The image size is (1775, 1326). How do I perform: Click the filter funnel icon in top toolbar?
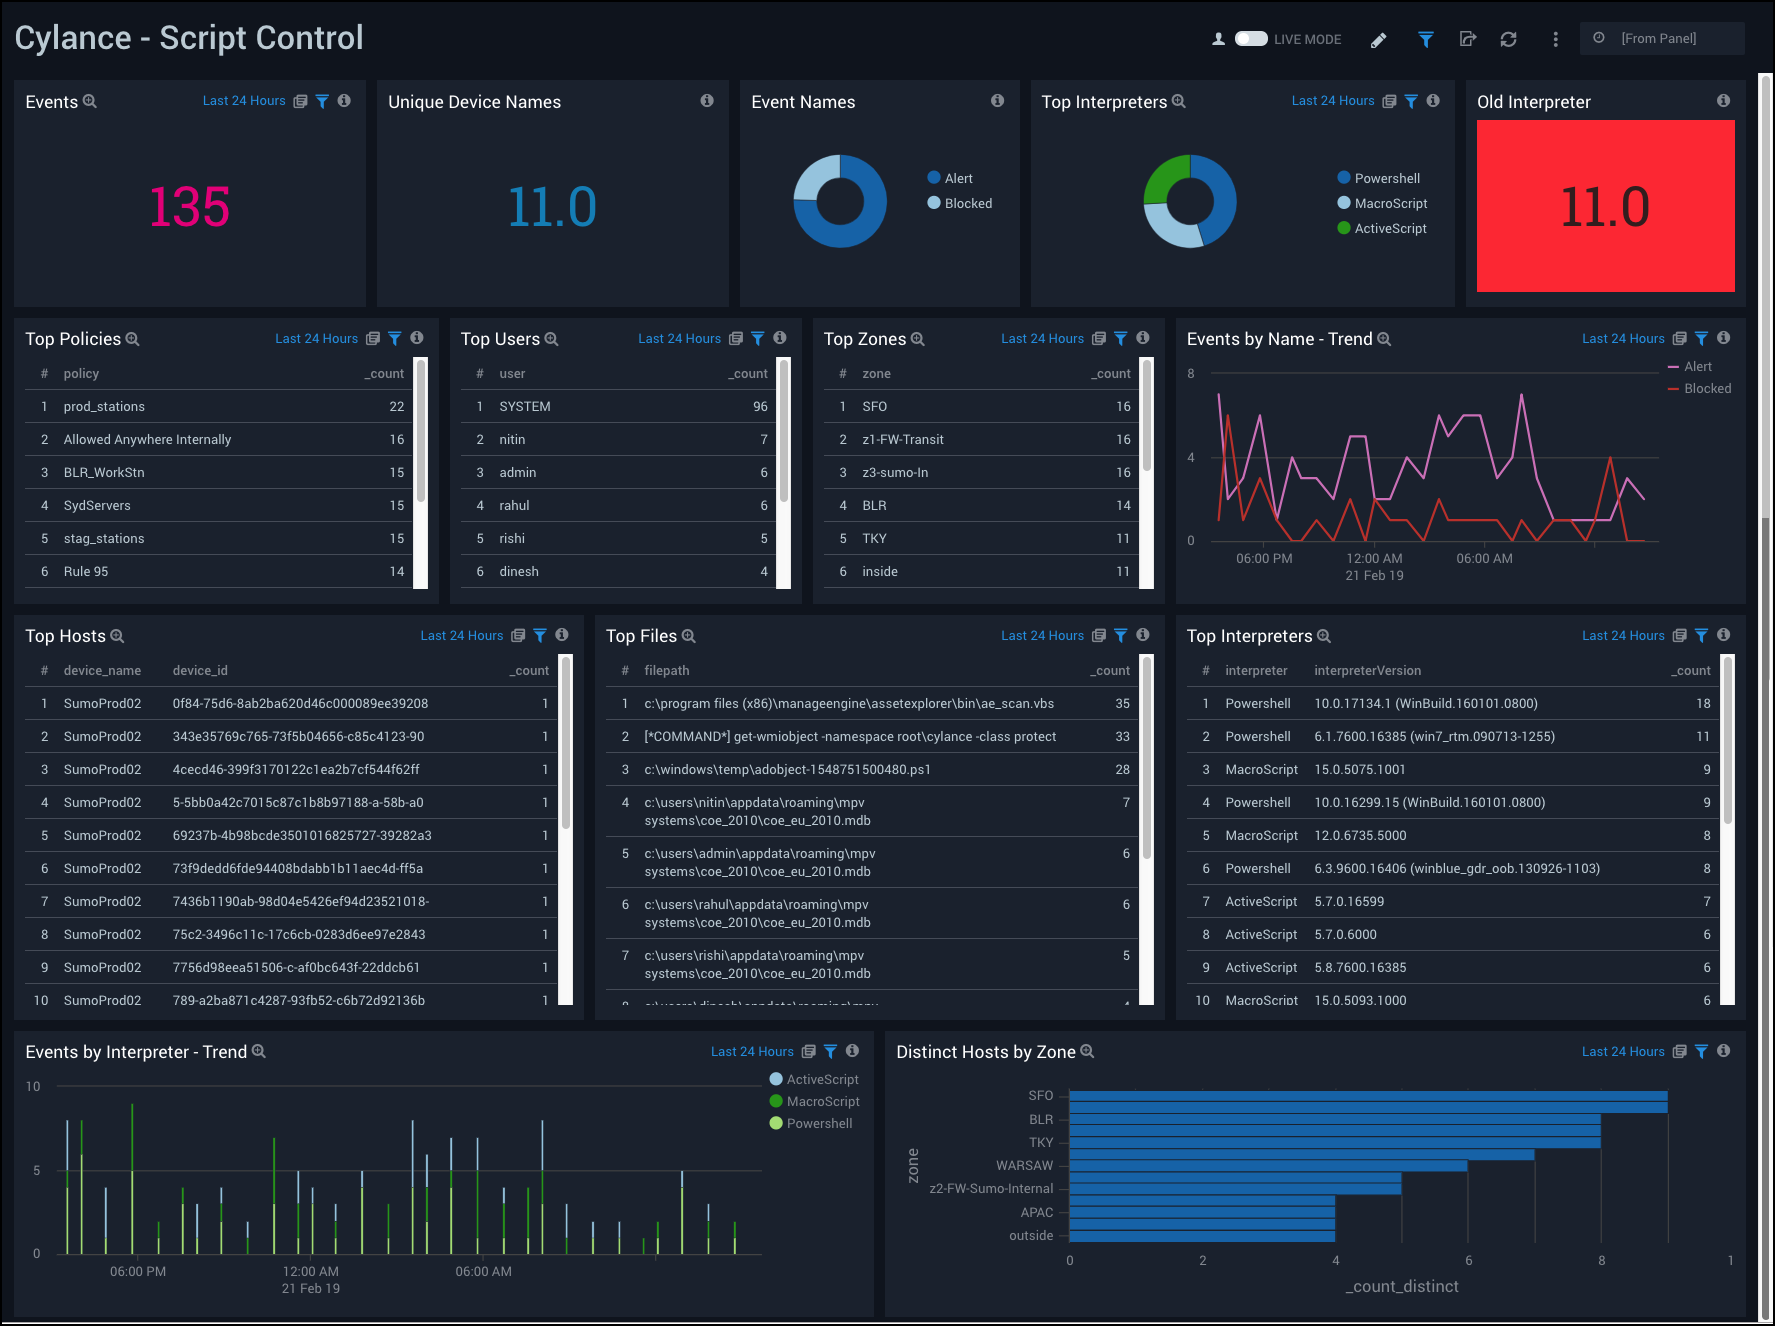(1425, 39)
